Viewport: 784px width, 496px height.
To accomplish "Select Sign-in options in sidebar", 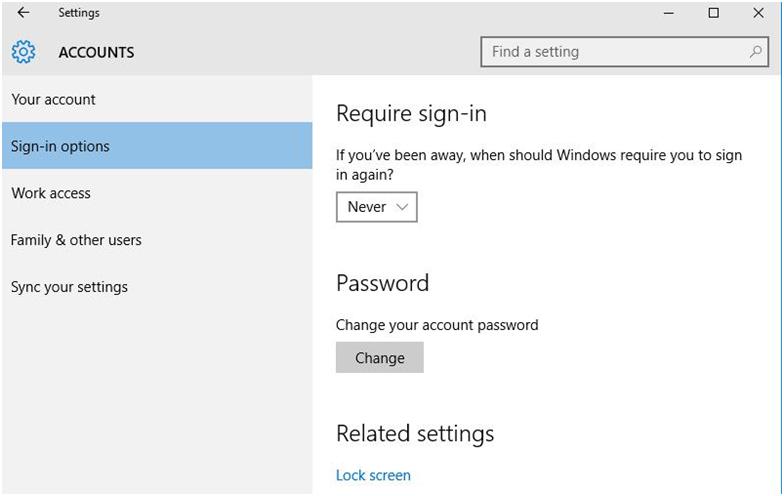I will pos(61,146).
